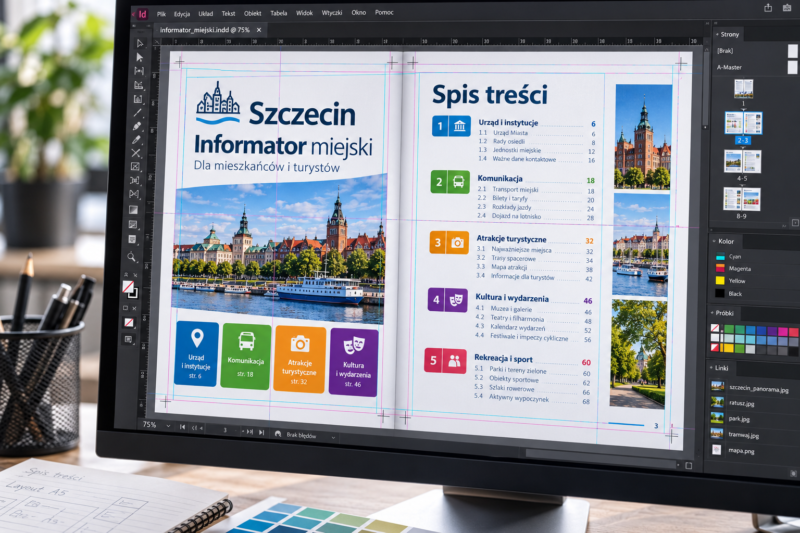Select spread 4-5 thumbnail in Strony
Viewport: 800px width, 533px height.
point(742,162)
